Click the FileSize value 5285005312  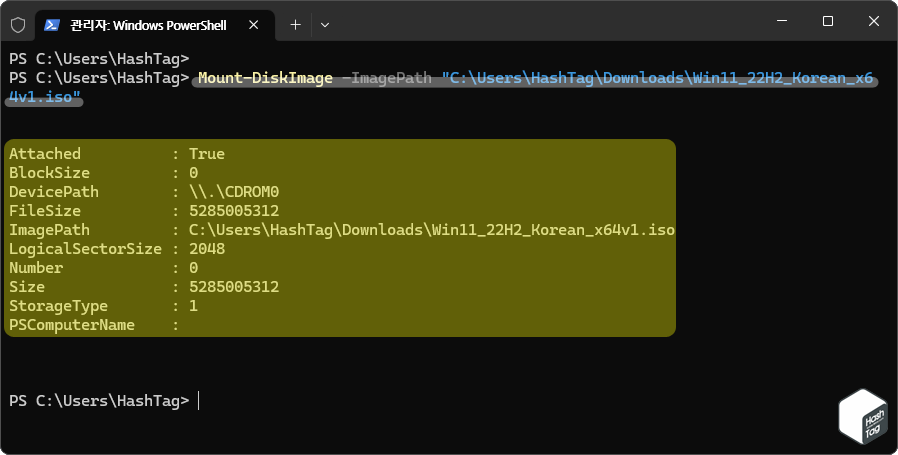[234, 210]
